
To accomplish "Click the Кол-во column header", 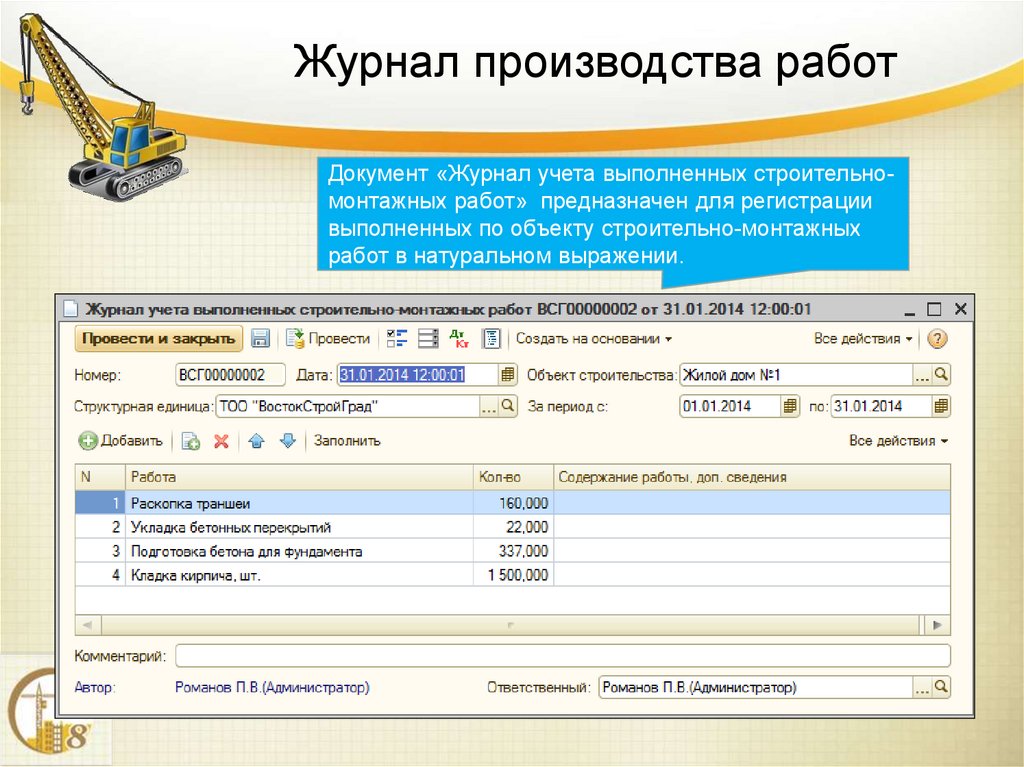I will pos(513,477).
